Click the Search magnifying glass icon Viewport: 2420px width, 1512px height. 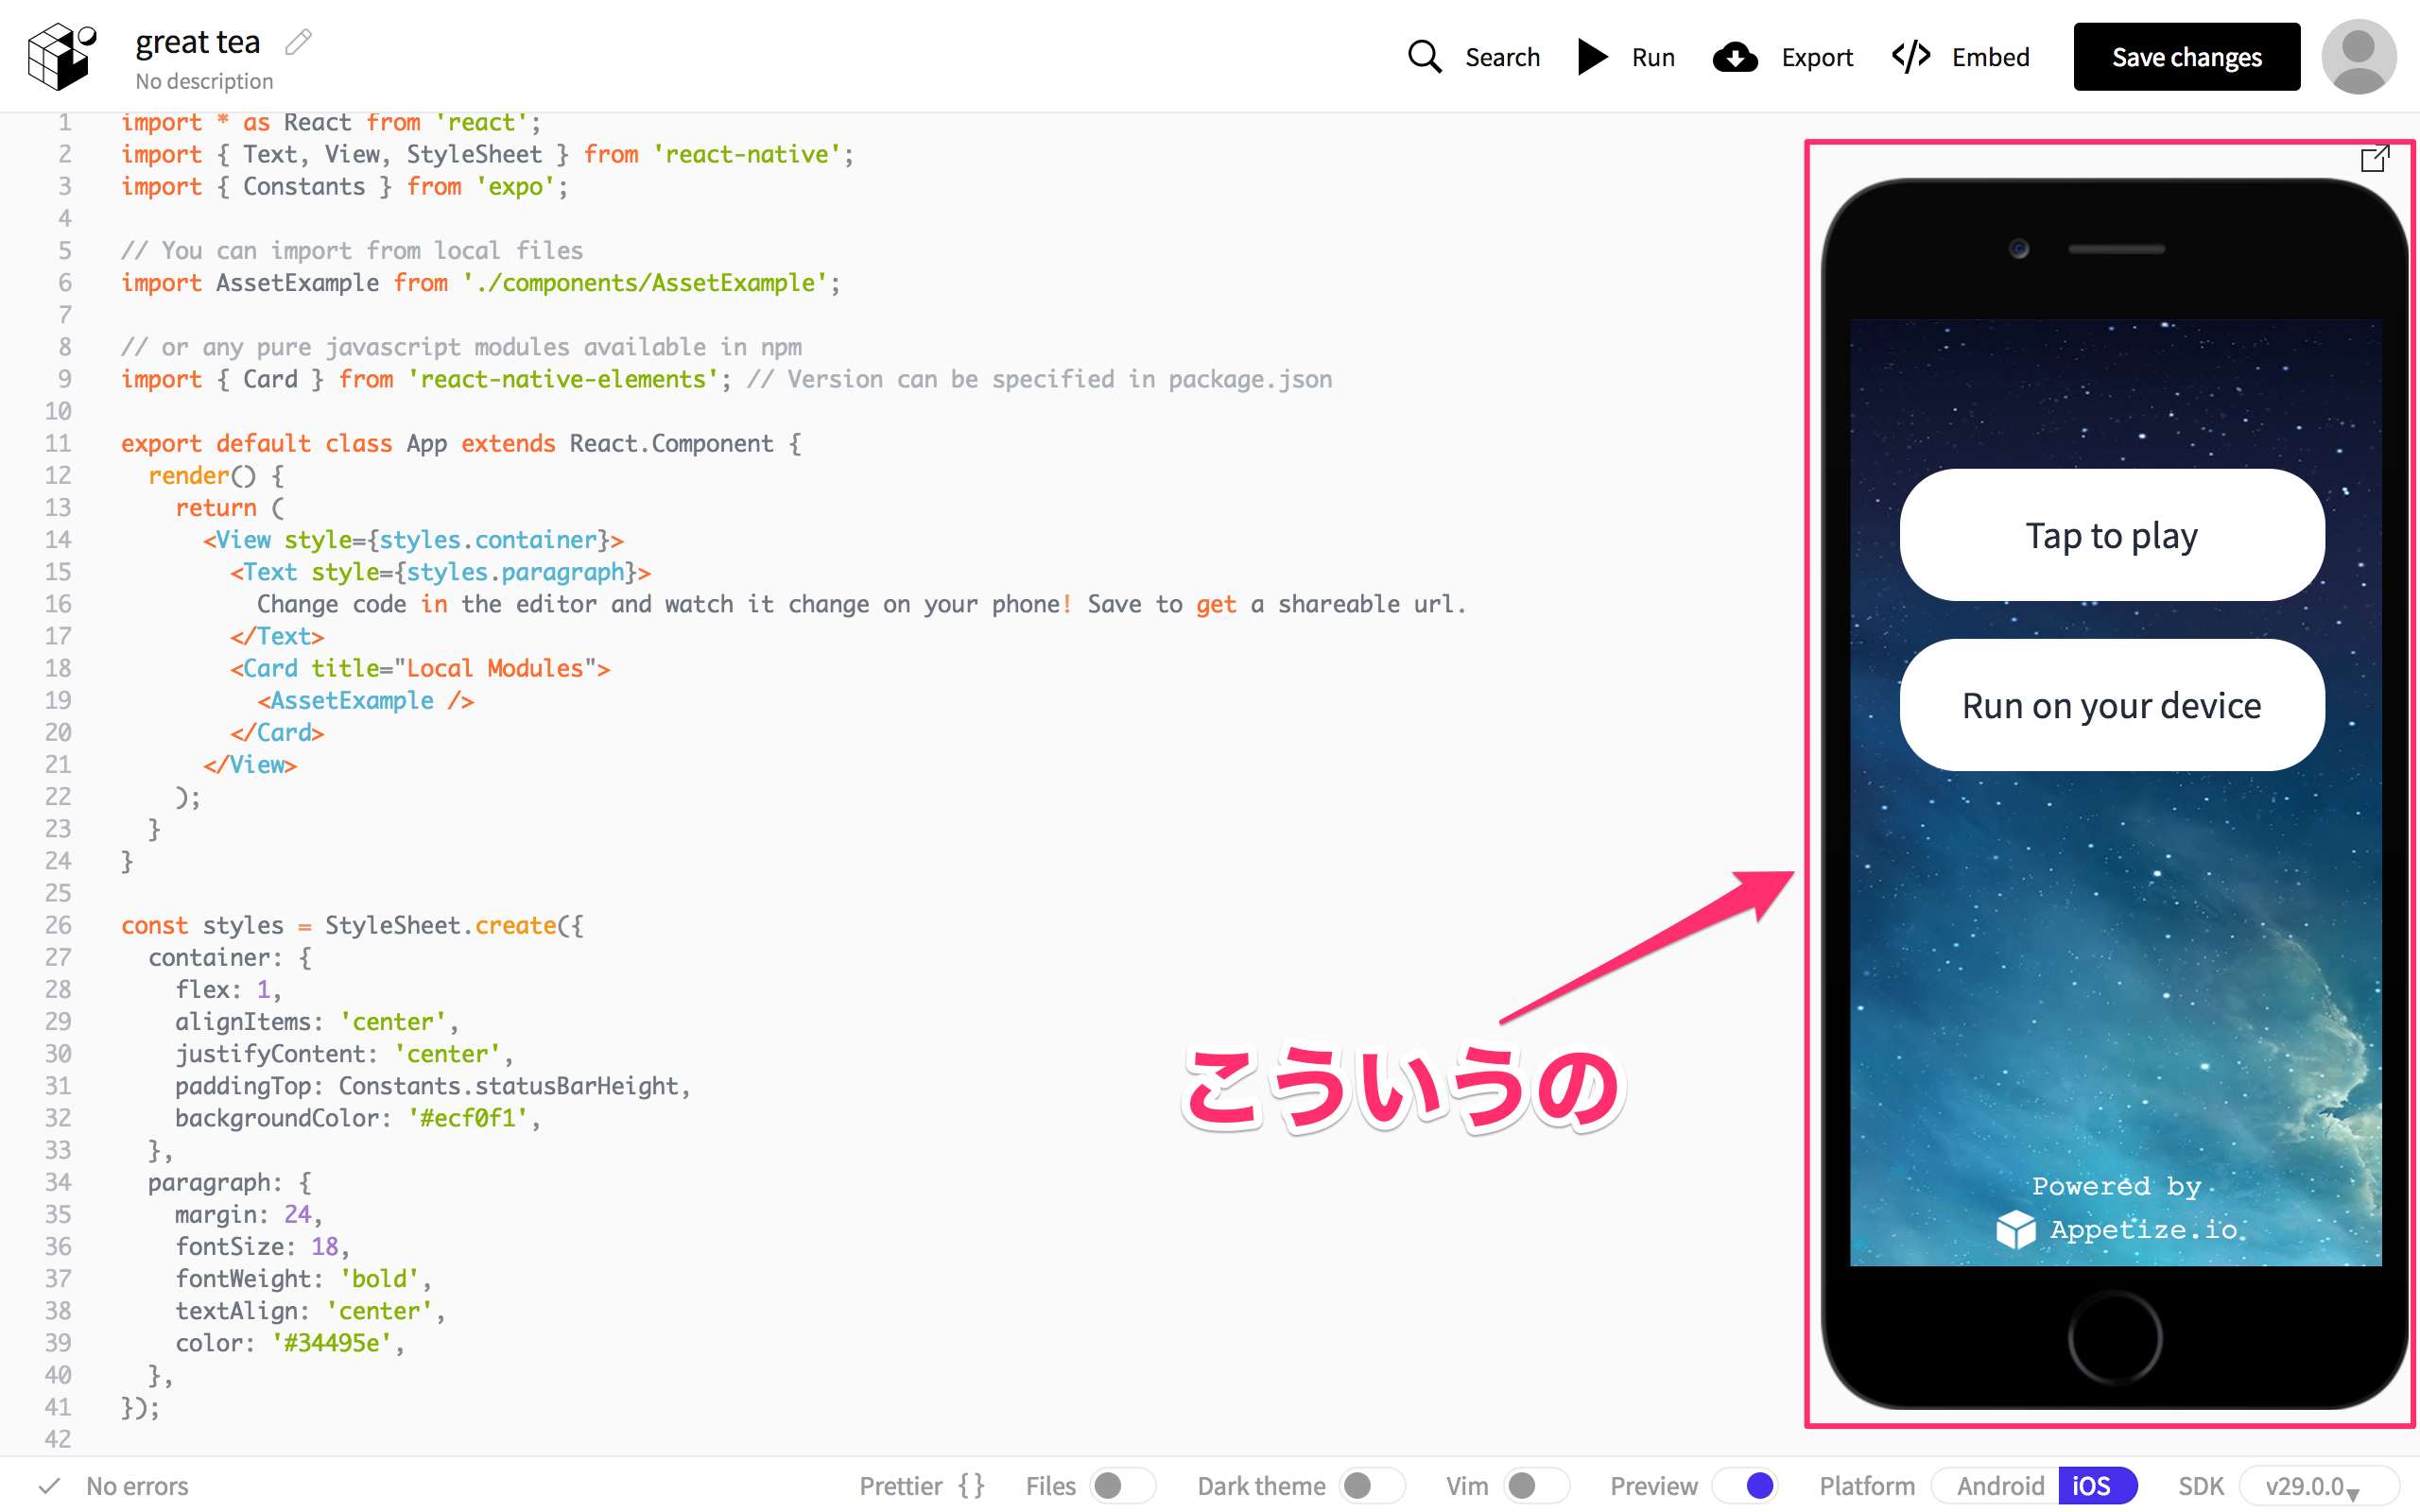tap(1424, 57)
